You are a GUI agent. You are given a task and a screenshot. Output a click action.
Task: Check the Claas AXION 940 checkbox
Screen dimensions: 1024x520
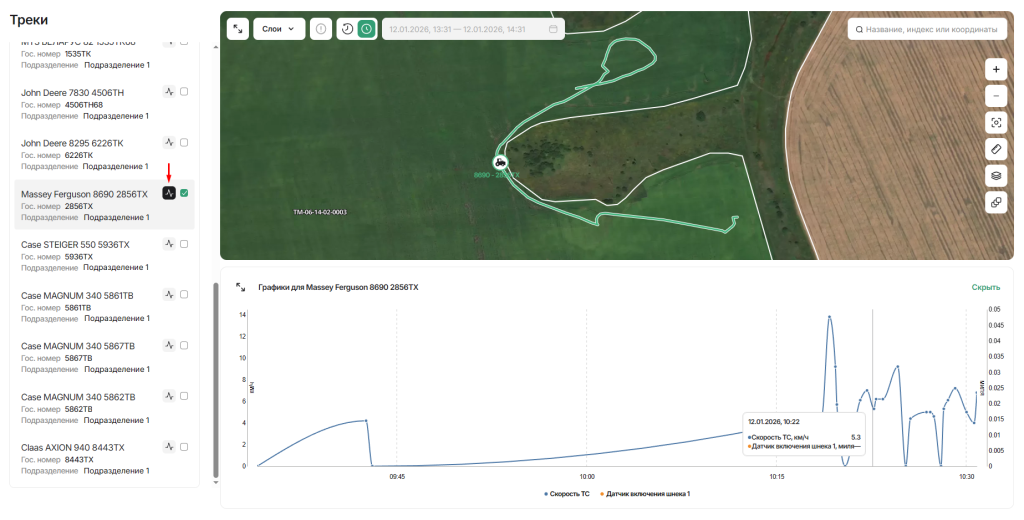pyautogui.click(x=185, y=447)
